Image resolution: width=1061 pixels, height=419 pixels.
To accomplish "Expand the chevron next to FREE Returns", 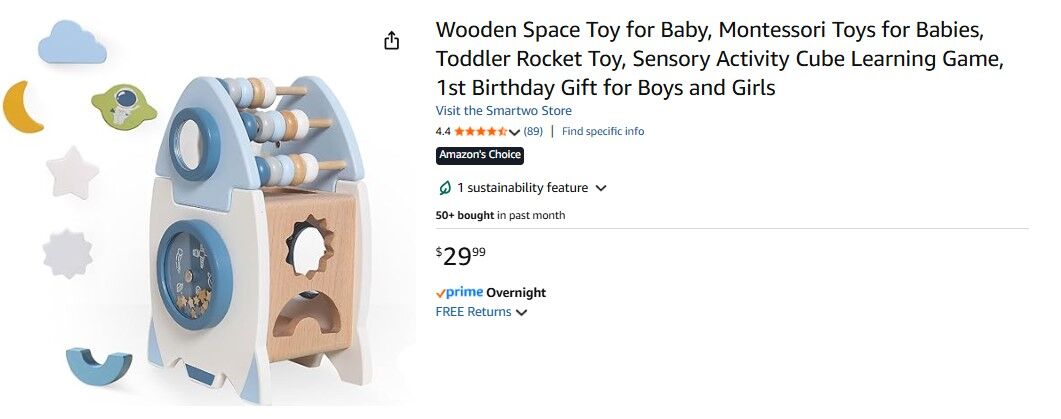I will point(522,313).
